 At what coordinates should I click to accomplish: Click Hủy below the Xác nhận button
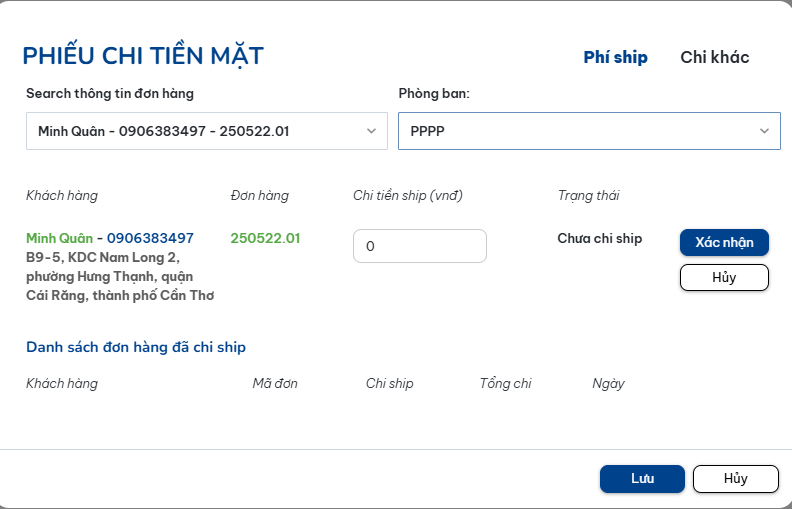click(x=724, y=277)
